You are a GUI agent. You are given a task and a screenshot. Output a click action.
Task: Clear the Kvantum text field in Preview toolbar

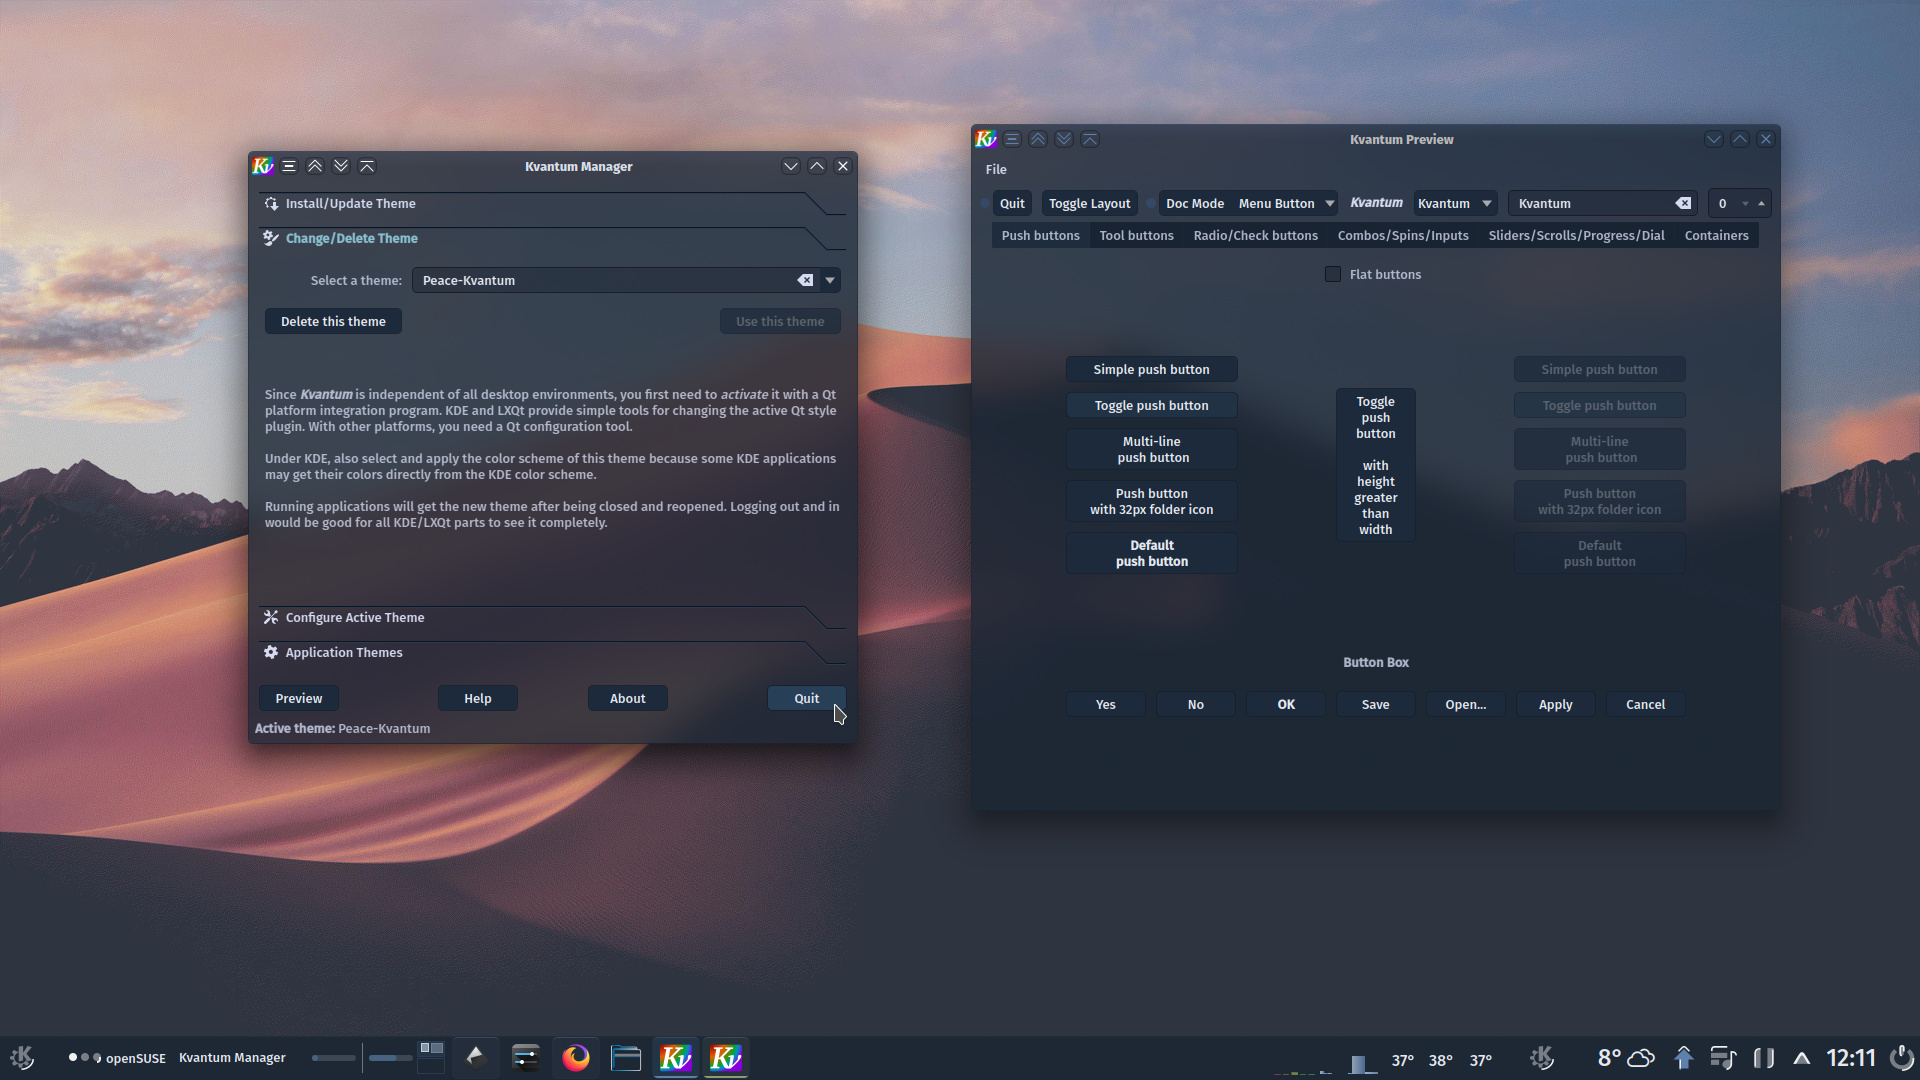pyautogui.click(x=1684, y=203)
